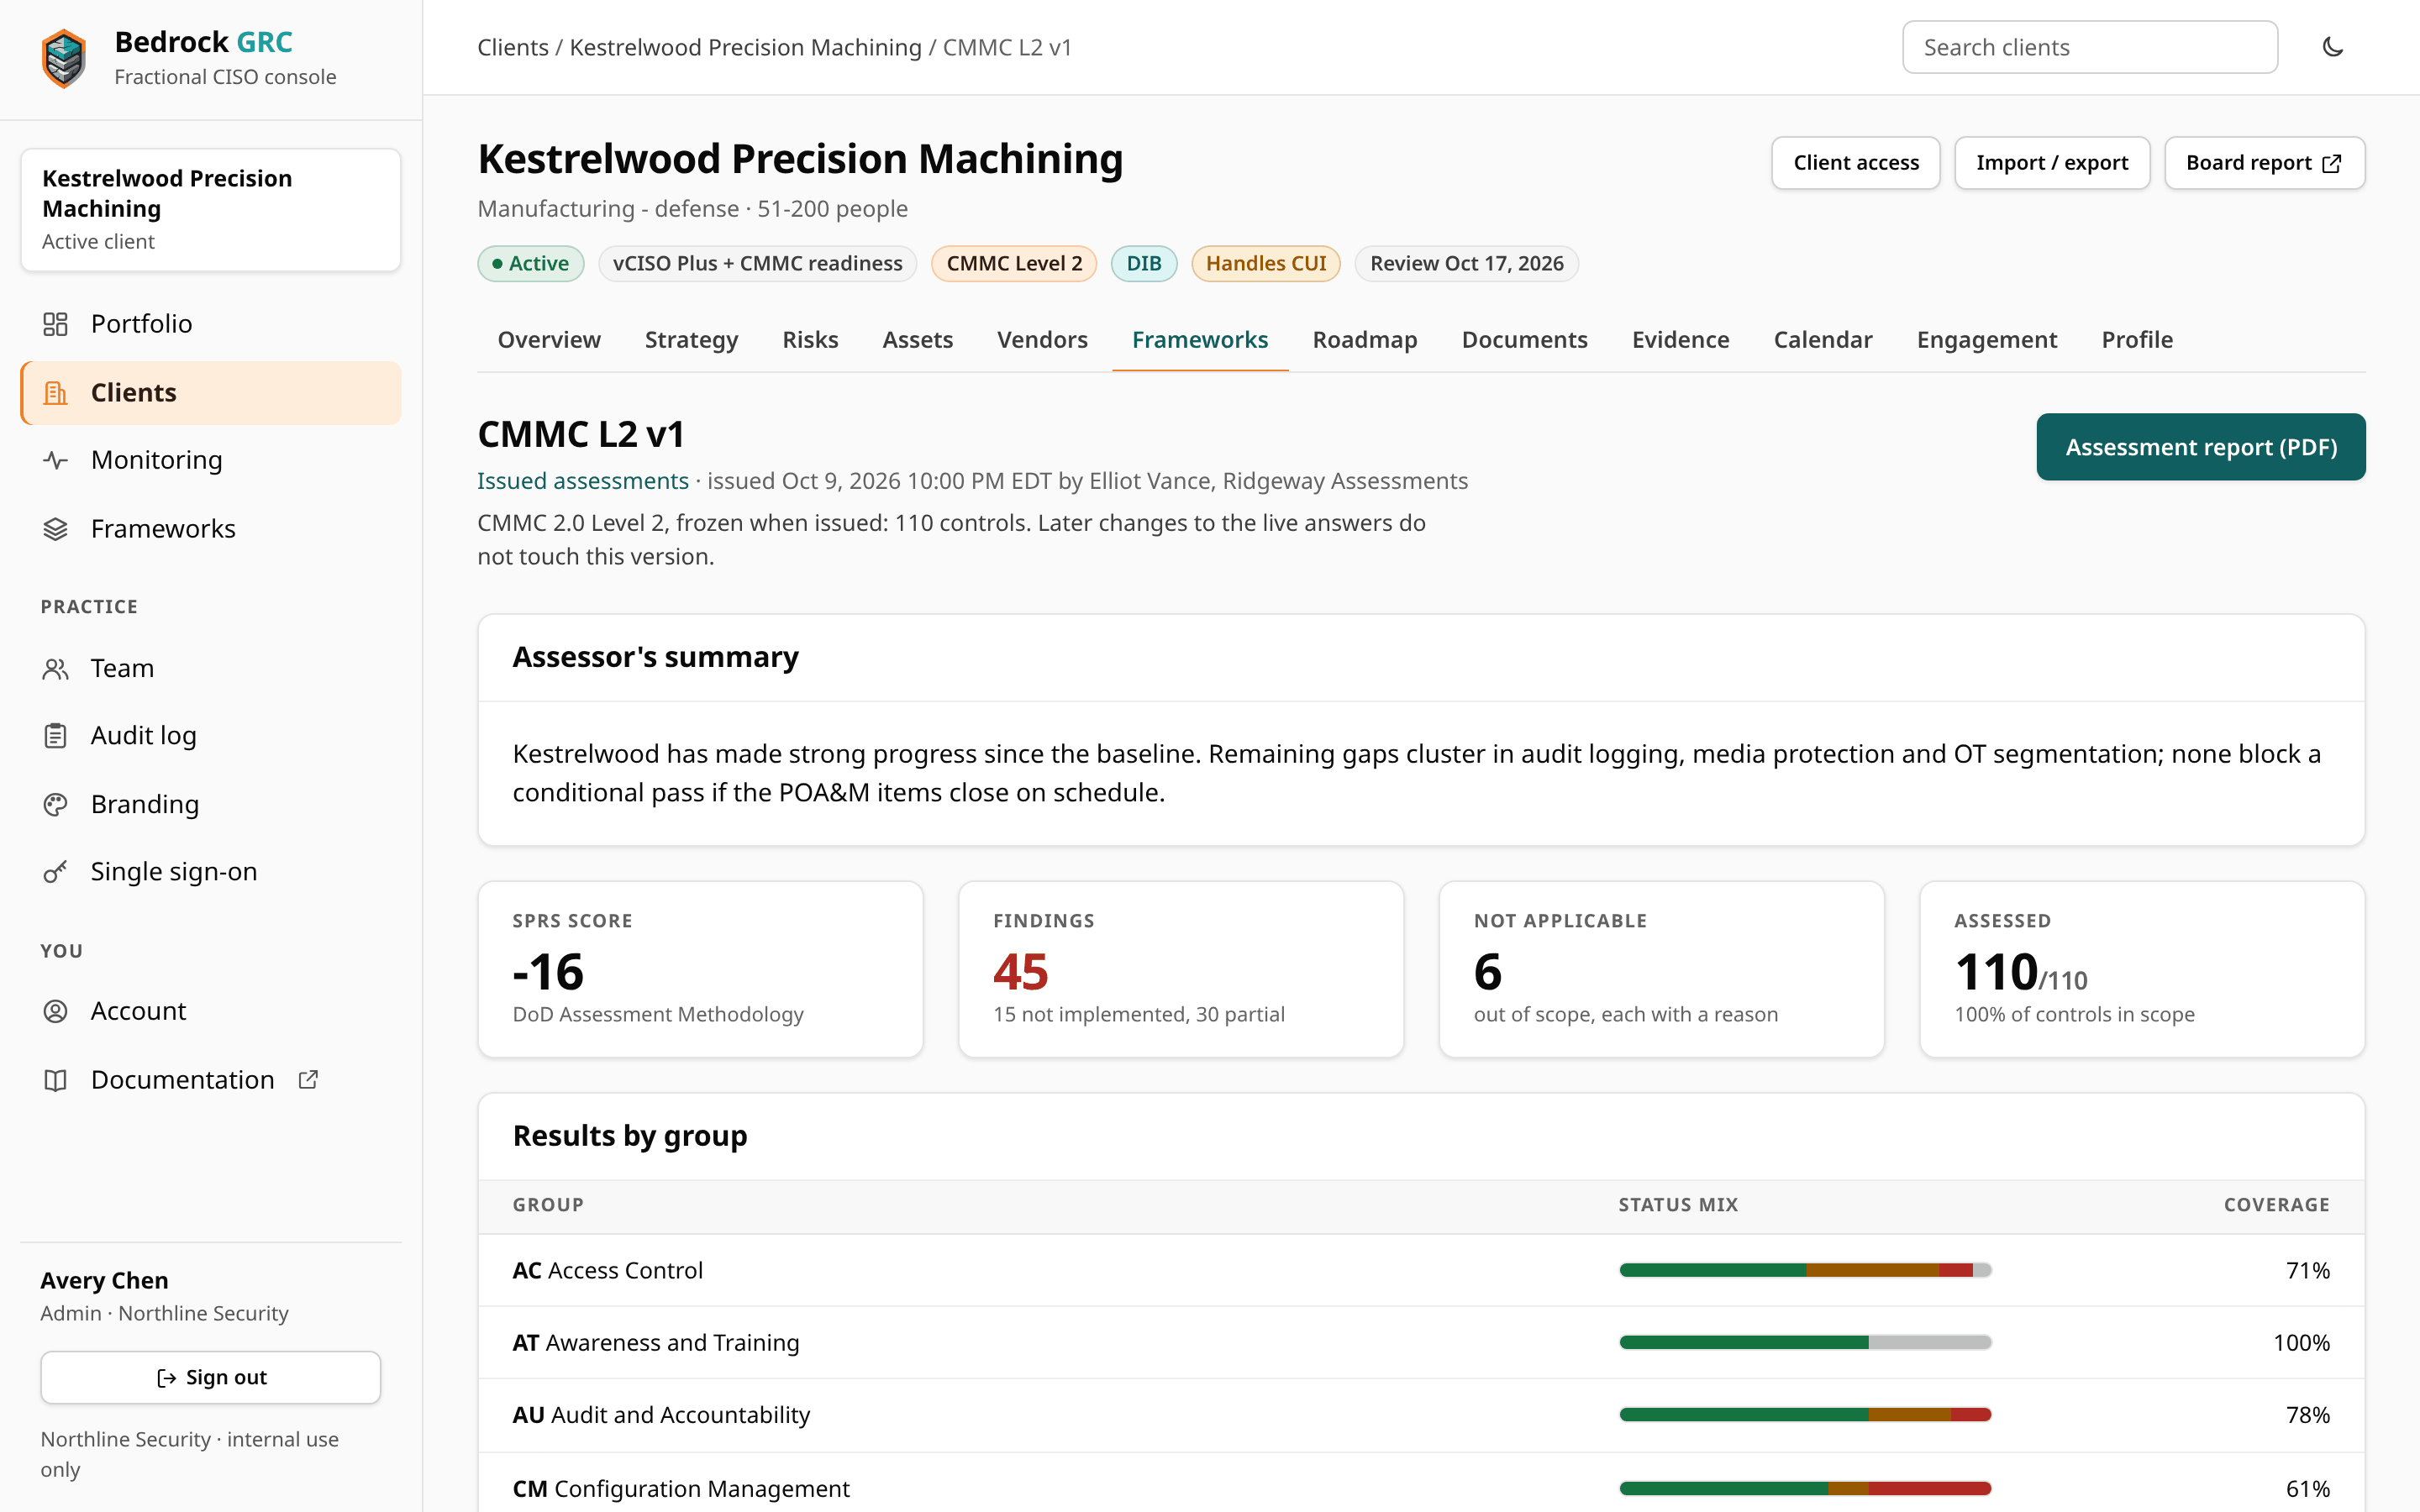Click the Monitoring pulse icon
This screenshot has height=1512, width=2420.
(55, 460)
